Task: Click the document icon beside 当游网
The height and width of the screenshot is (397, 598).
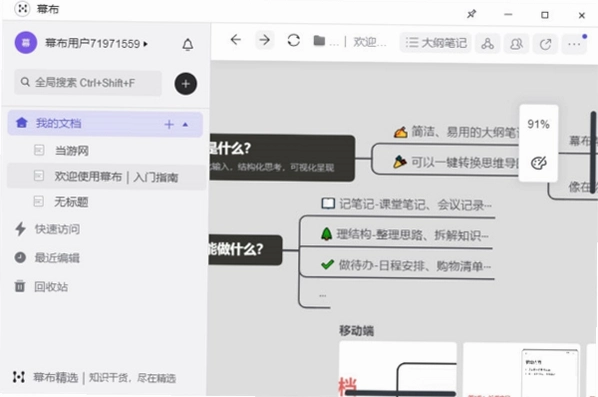Action: click(39, 150)
